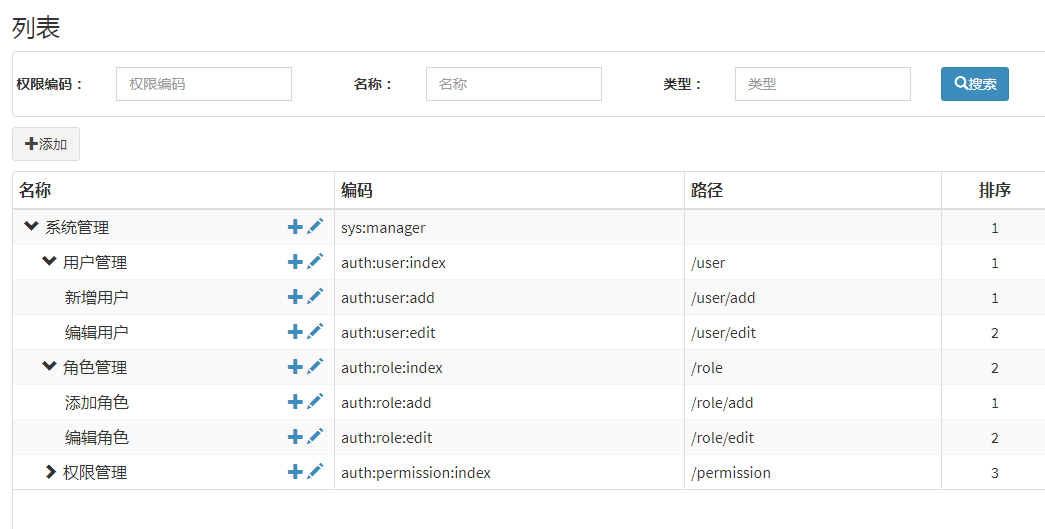Focus the 类型 input field

point(822,84)
